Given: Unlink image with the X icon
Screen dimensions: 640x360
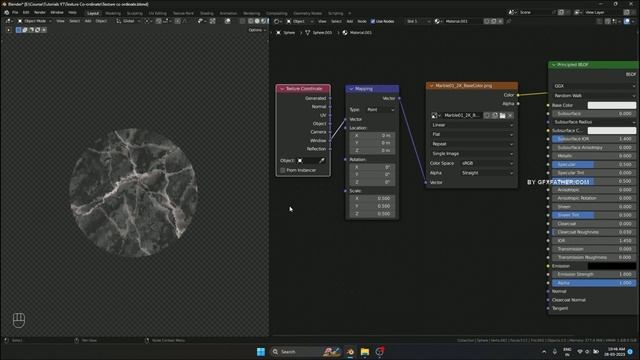Looking at the screenshot, I should pyautogui.click(x=510, y=116).
